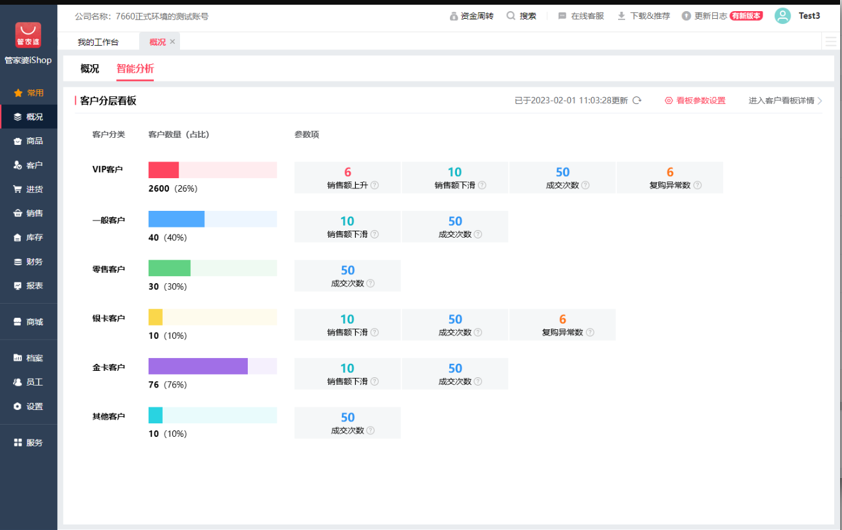This screenshot has width=842, height=530.
Task: Open 档案 in the left sidebar
Action: [x=28, y=358]
